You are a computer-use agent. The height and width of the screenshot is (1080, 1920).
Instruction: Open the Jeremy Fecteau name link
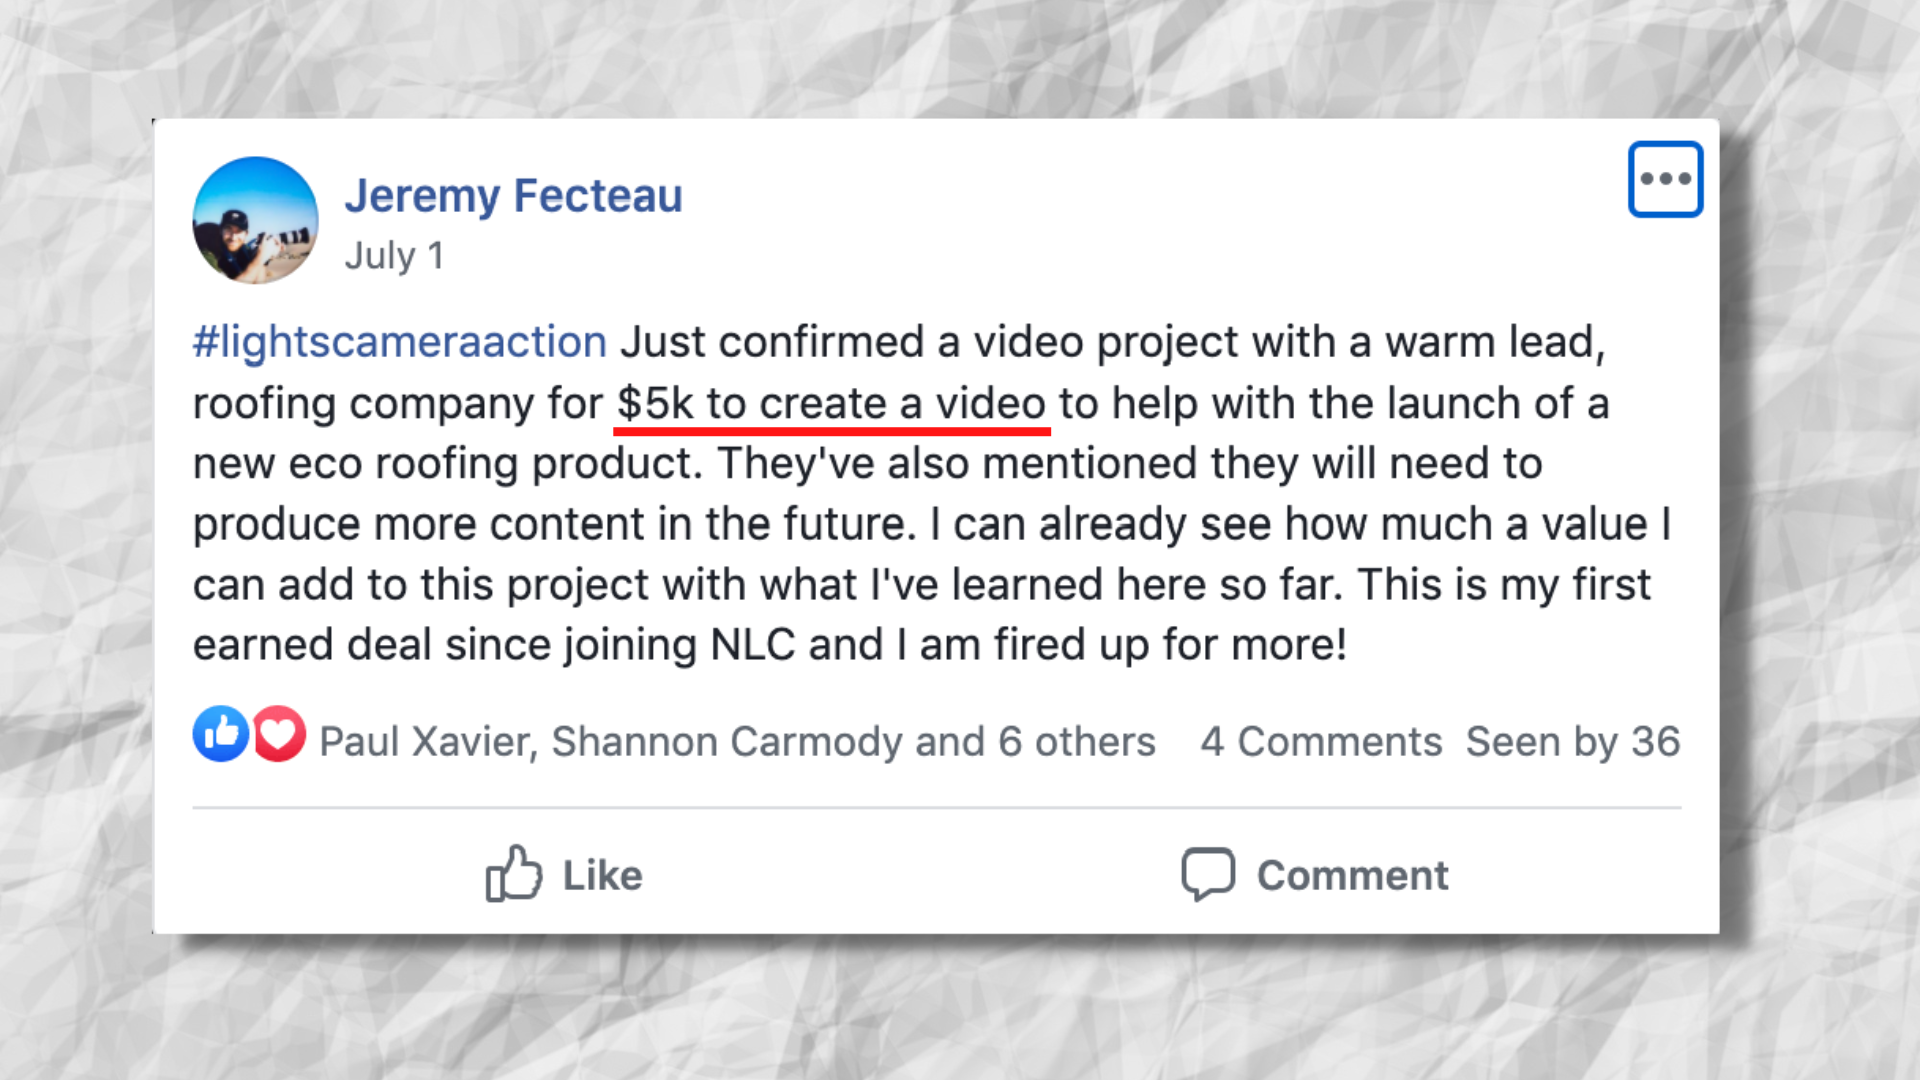tap(513, 196)
